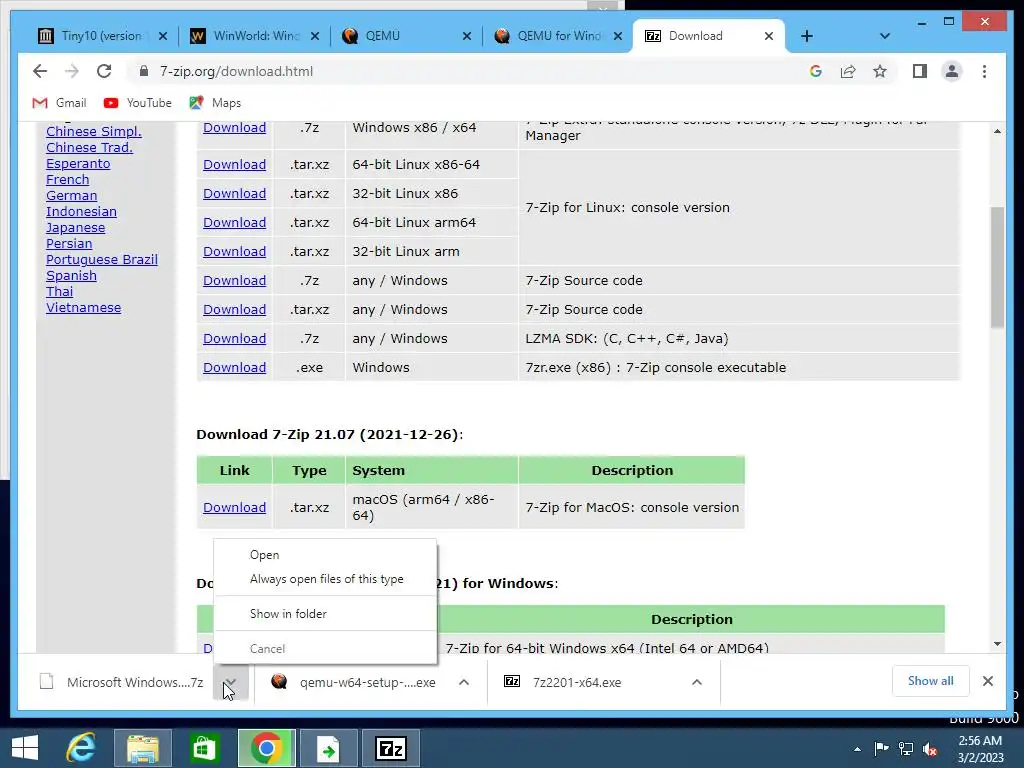Switch language to Esperanto
The image size is (1024, 768).
pos(78,164)
